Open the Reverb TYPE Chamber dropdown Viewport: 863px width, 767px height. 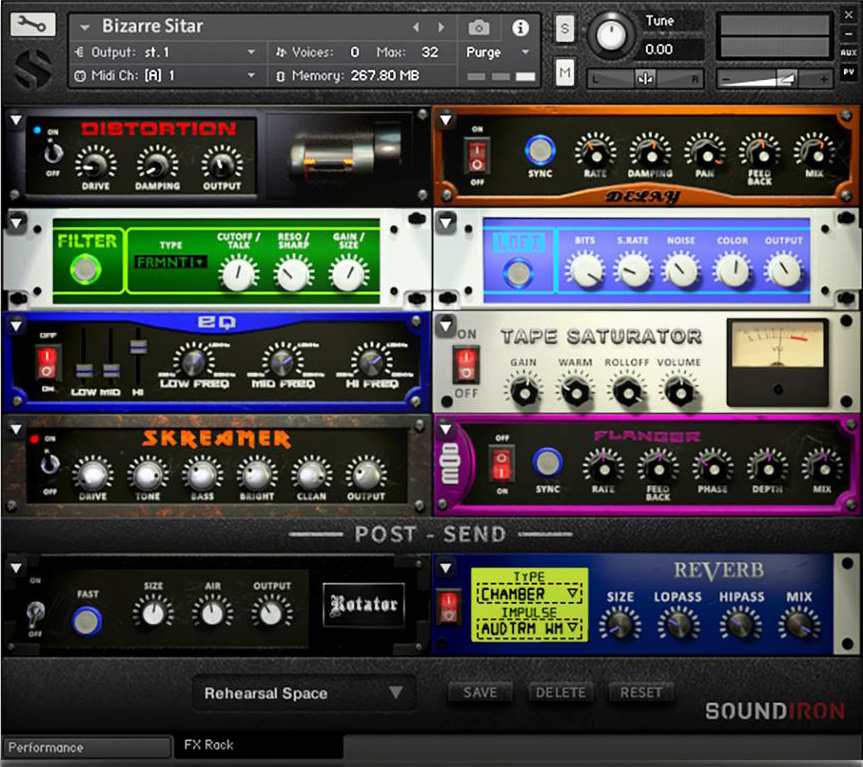(x=528, y=594)
